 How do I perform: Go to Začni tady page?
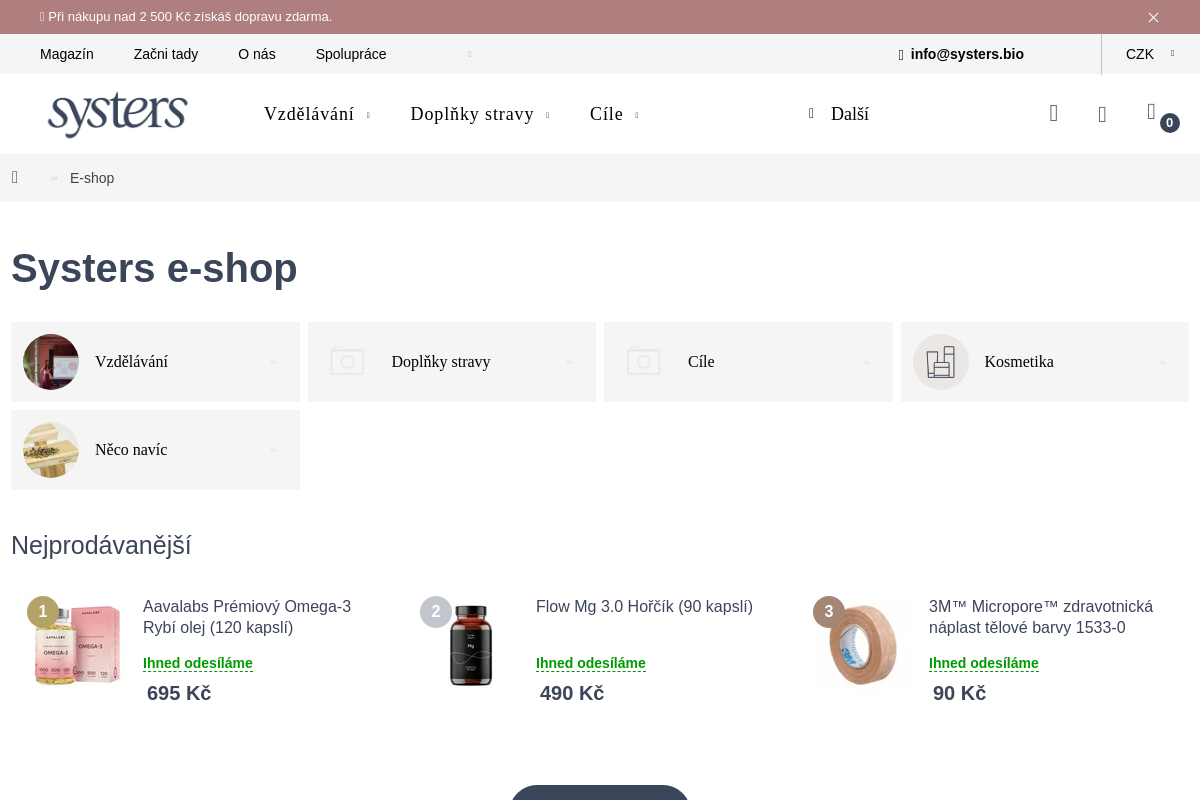[x=166, y=54]
